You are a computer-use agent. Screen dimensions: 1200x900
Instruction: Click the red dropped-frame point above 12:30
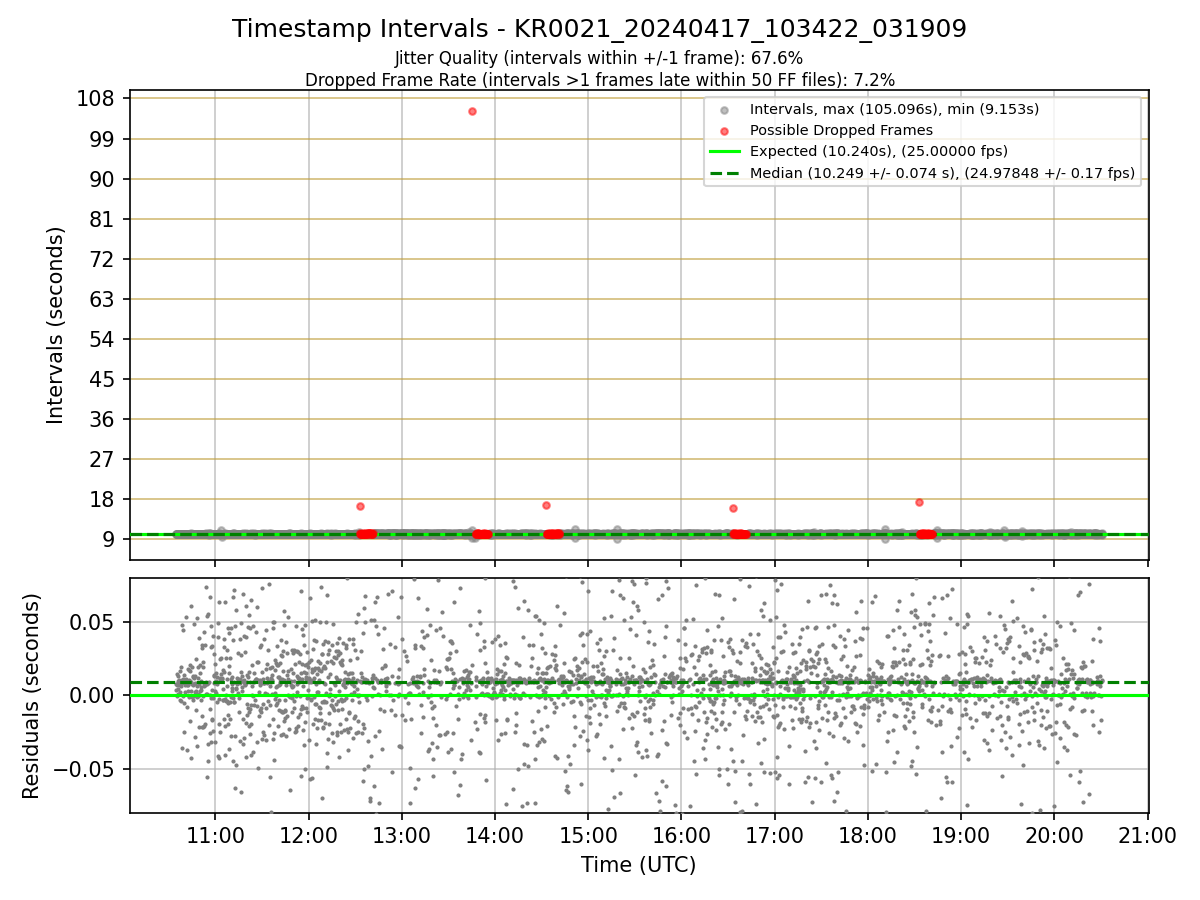click(360, 506)
